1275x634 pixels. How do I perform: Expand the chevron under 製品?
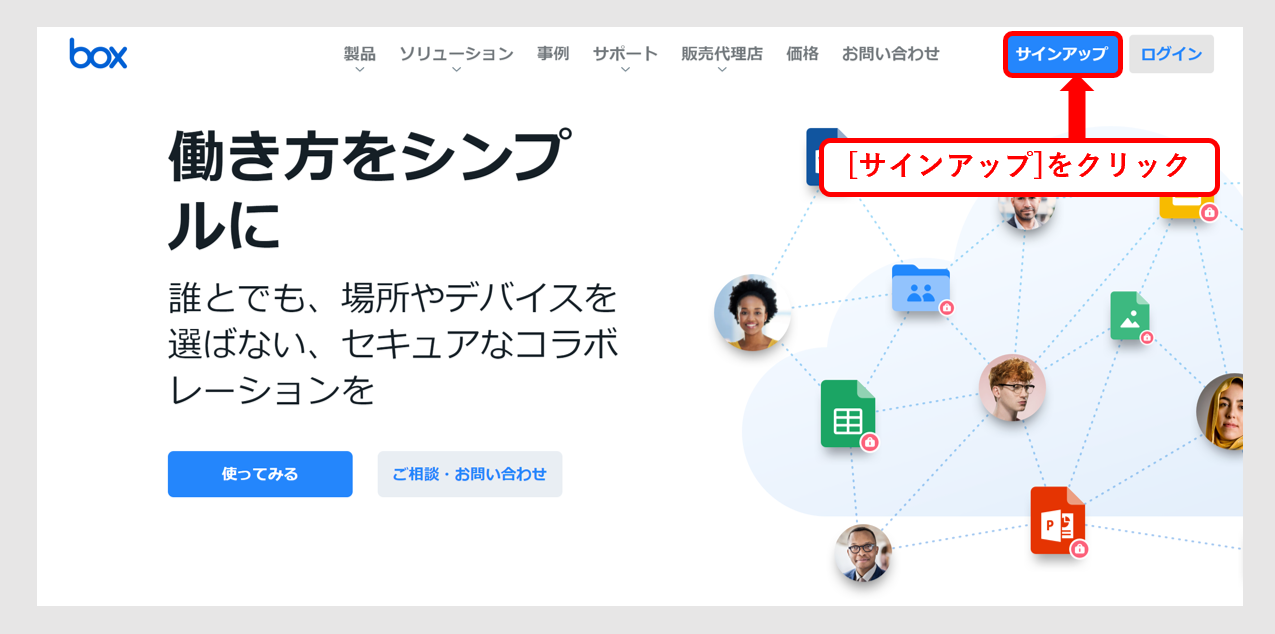coord(359,70)
